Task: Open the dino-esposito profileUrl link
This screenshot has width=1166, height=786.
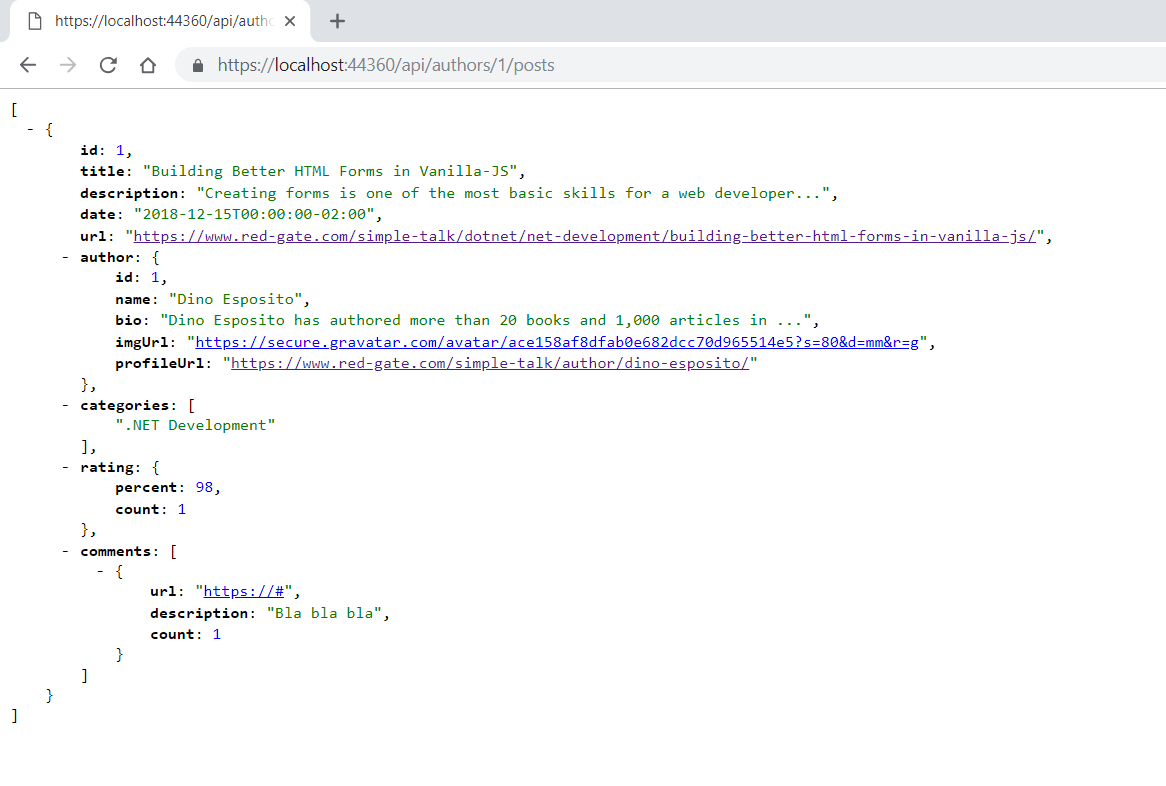Action: point(490,363)
